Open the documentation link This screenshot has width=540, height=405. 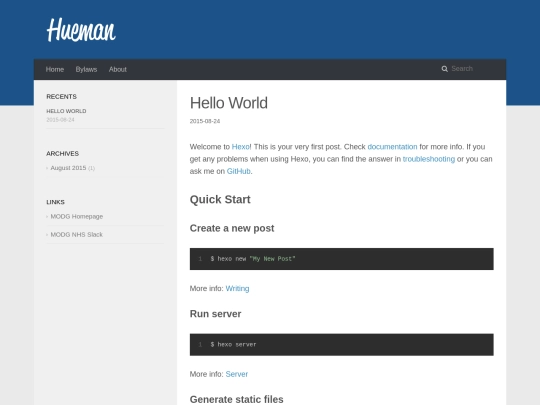pyautogui.click(x=392, y=147)
